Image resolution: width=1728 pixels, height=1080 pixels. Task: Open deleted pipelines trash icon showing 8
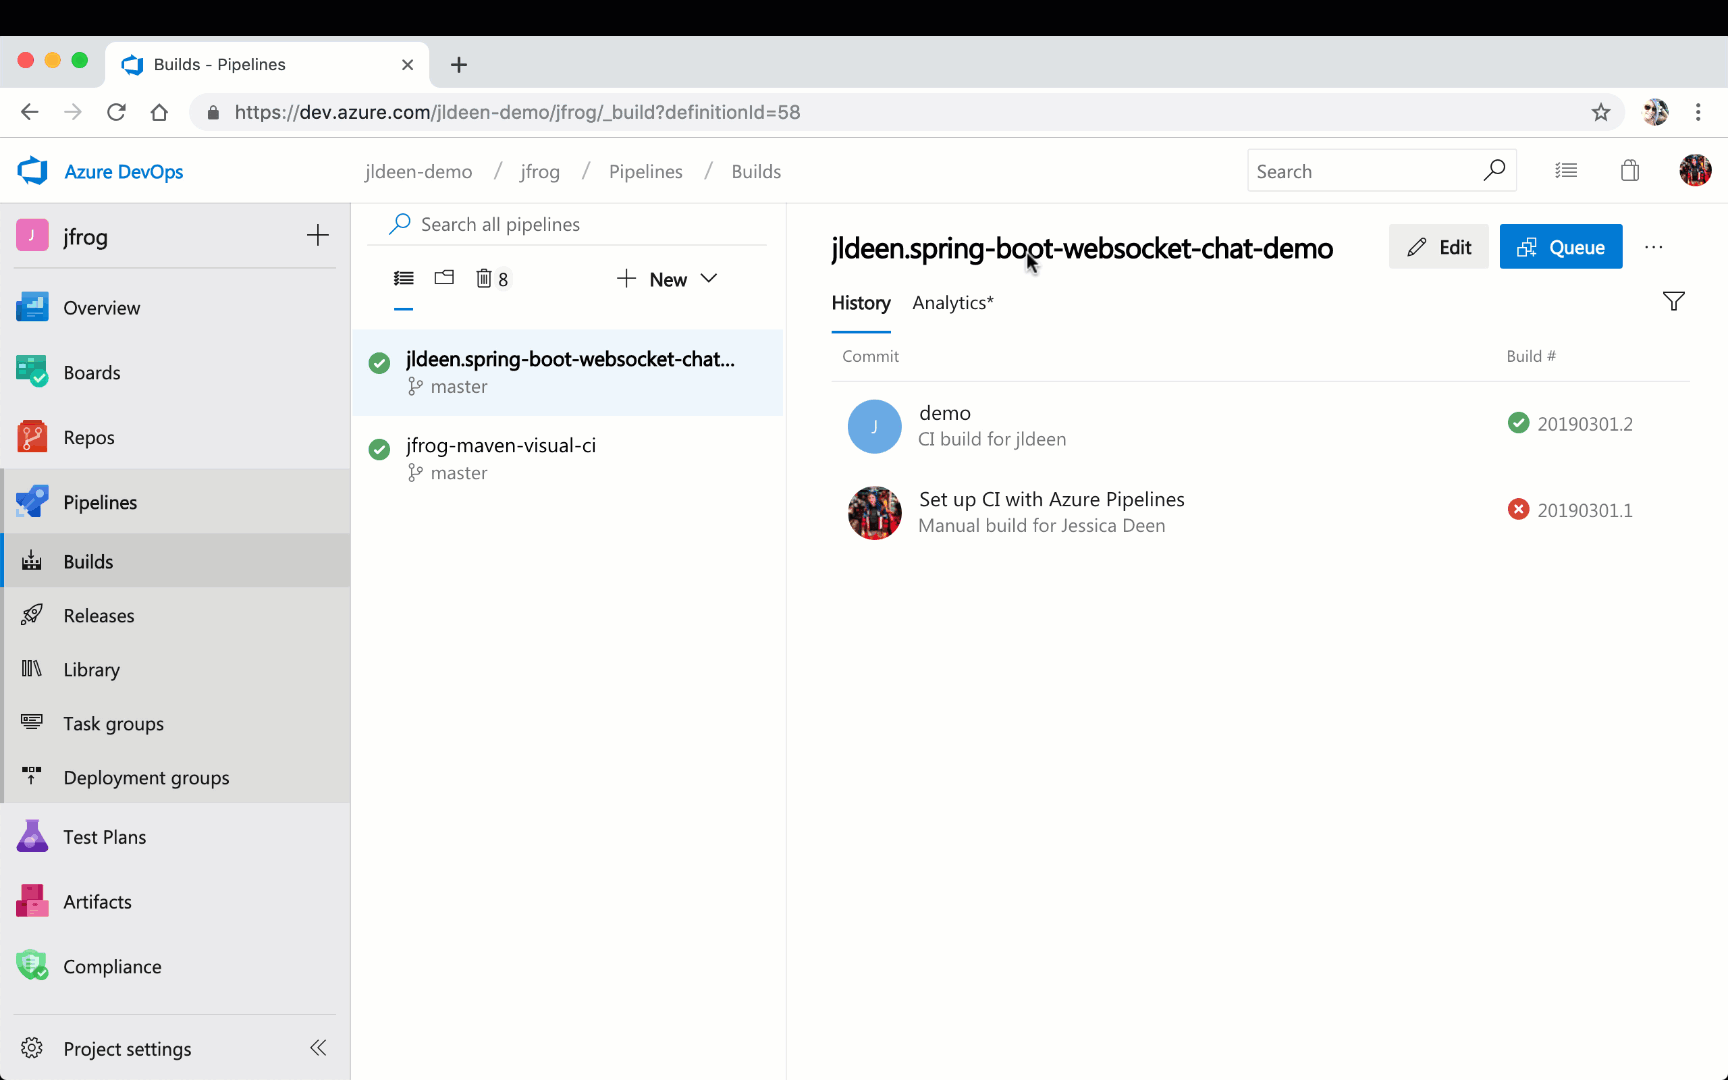click(x=492, y=279)
